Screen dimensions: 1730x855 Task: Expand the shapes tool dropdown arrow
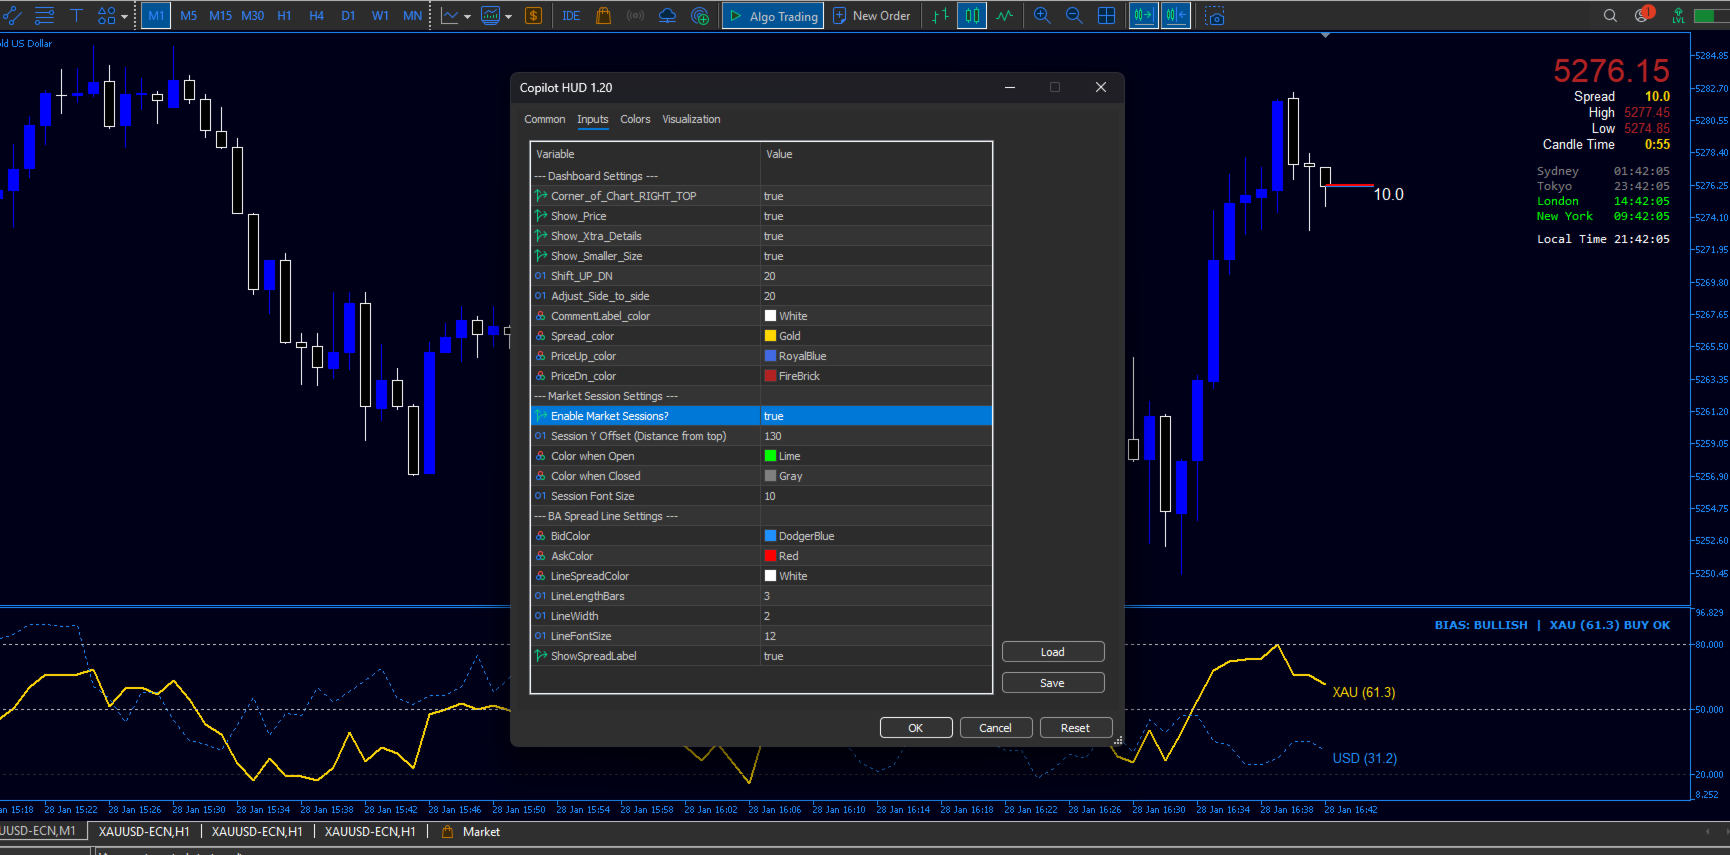coord(124,17)
